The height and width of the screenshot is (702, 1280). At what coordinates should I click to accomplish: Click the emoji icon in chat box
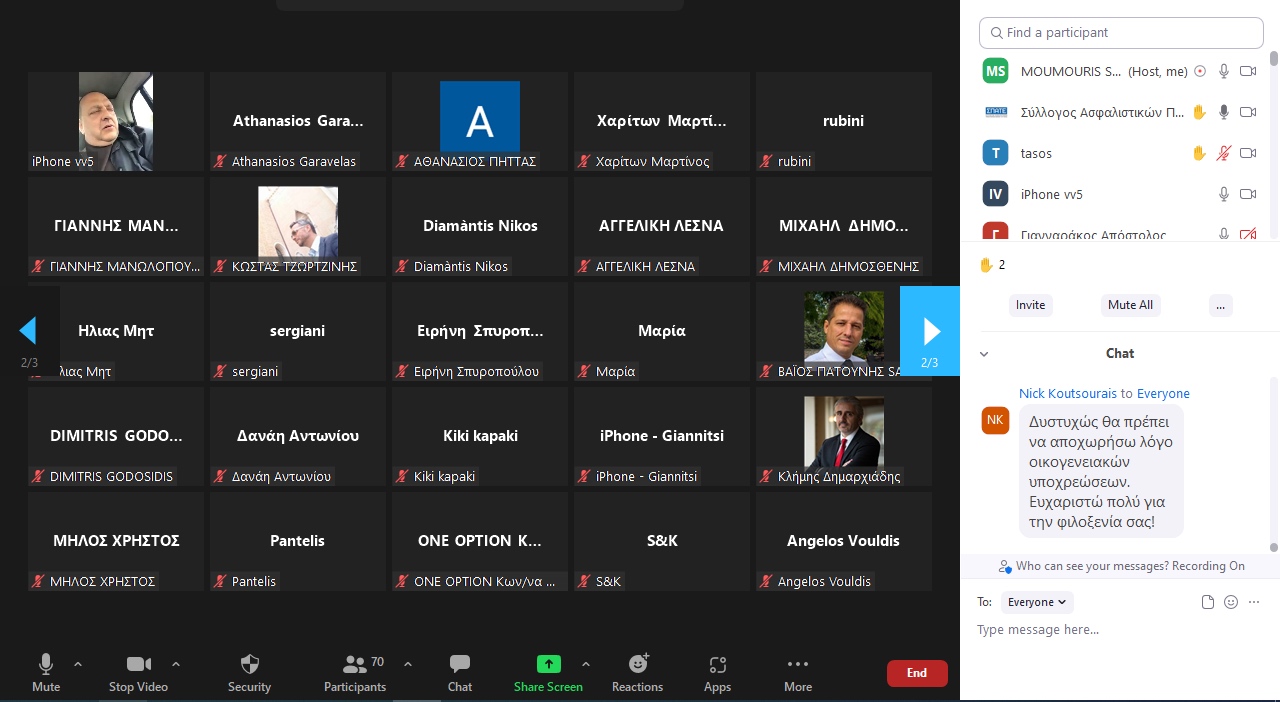point(1231,602)
